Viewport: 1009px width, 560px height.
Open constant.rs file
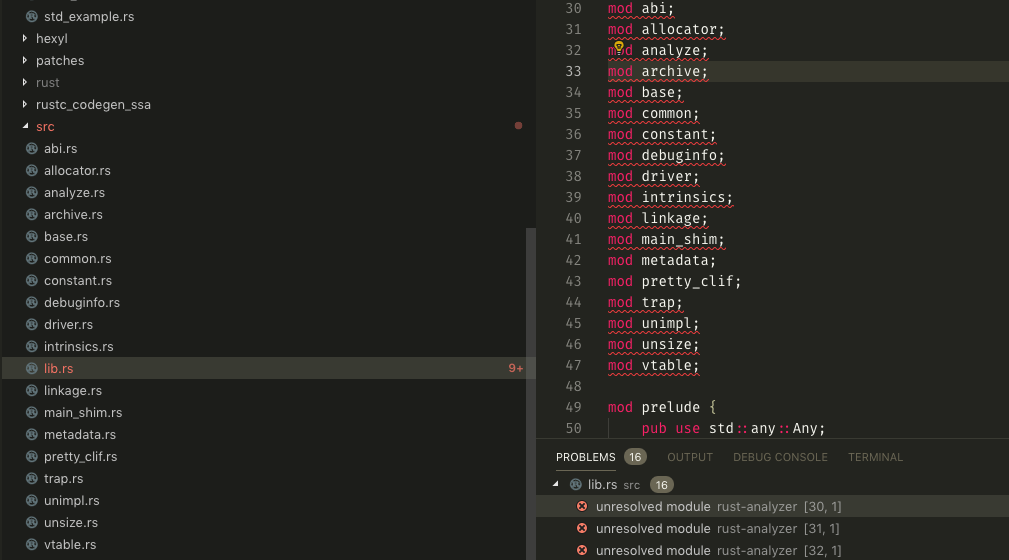point(78,281)
